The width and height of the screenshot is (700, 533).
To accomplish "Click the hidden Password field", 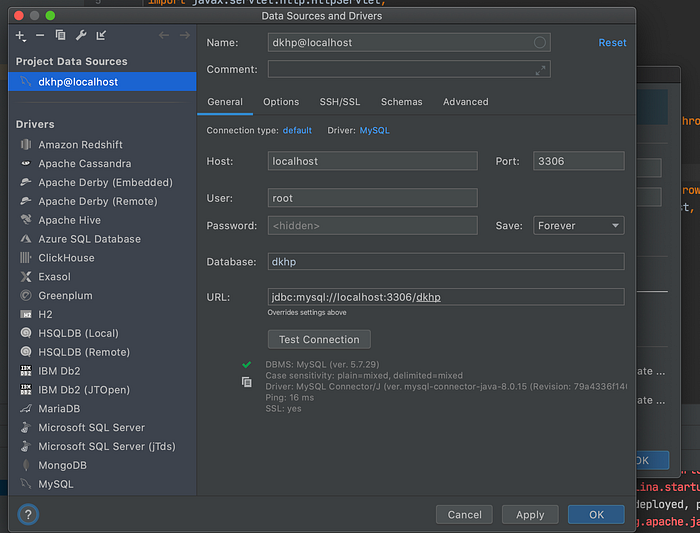I will click(373, 225).
